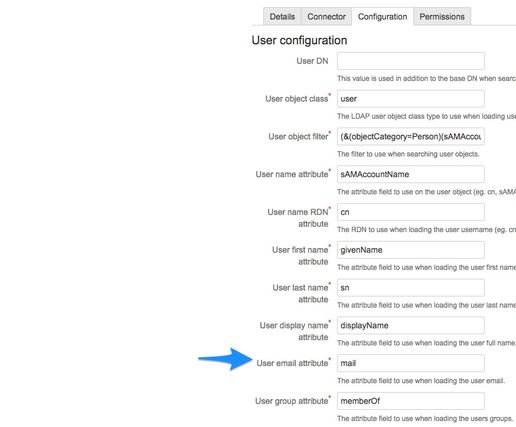Click the User first name attribute label
The height and width of the screenshot is (427, 516).
pyautogui.click(x=300, y=256)
